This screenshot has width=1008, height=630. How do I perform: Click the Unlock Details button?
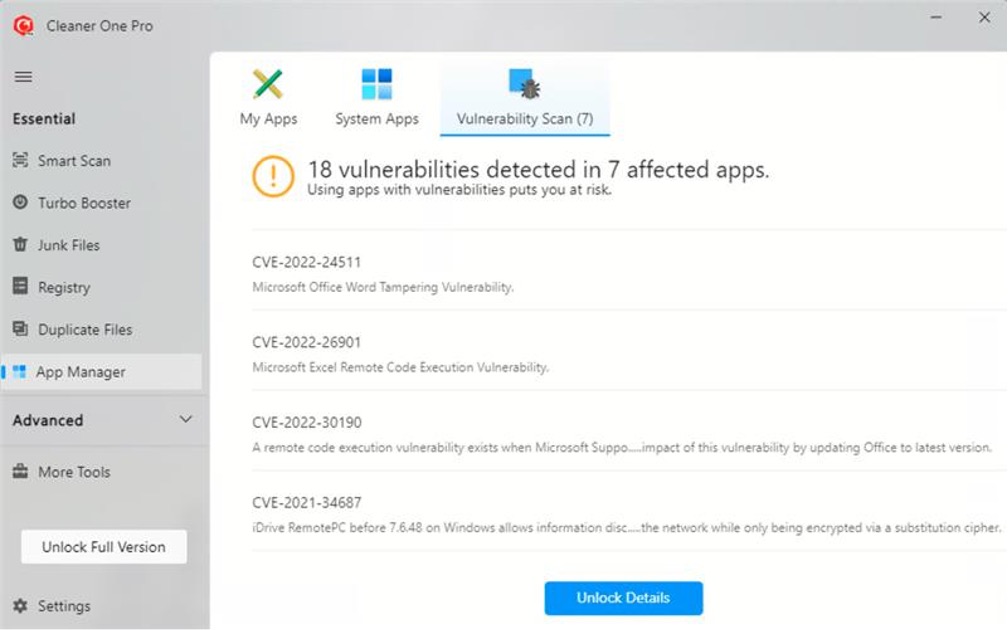coord(623,598)
